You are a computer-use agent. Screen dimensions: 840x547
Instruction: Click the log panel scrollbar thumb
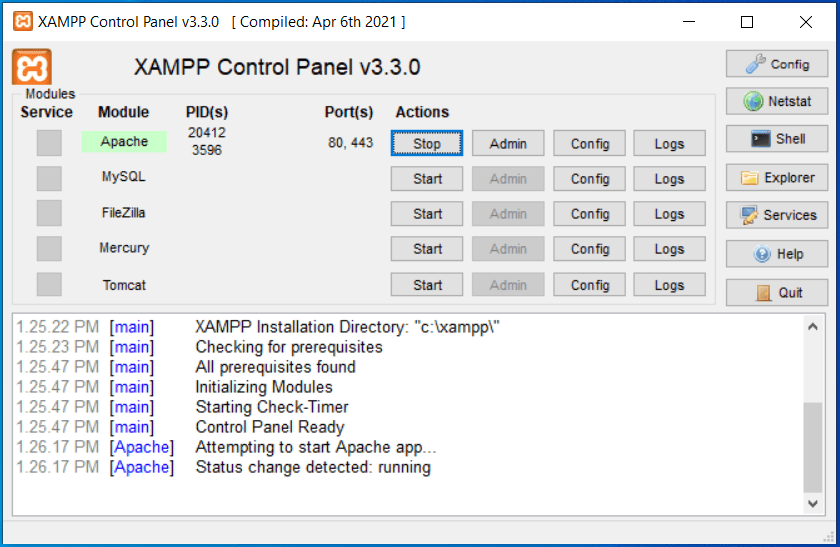tap(813, 447)
